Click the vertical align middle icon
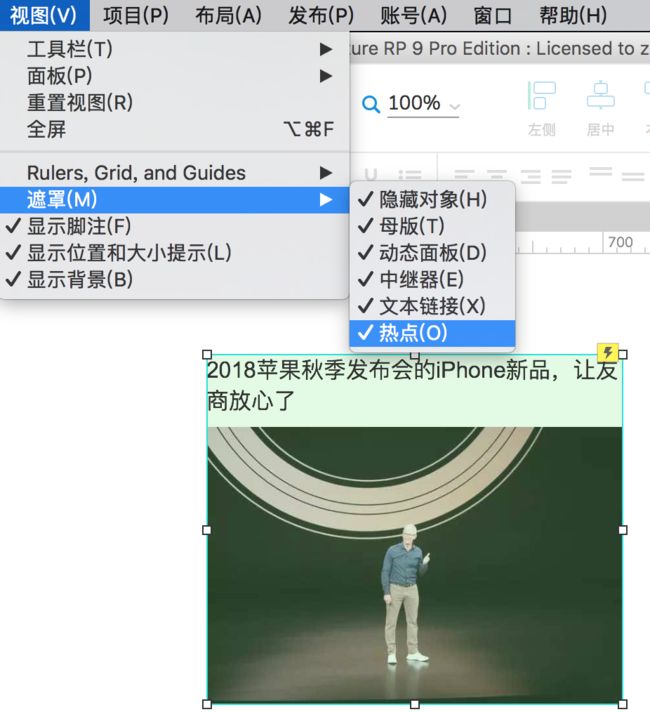This screenshot has height=712, width=650. pos(633,176)
